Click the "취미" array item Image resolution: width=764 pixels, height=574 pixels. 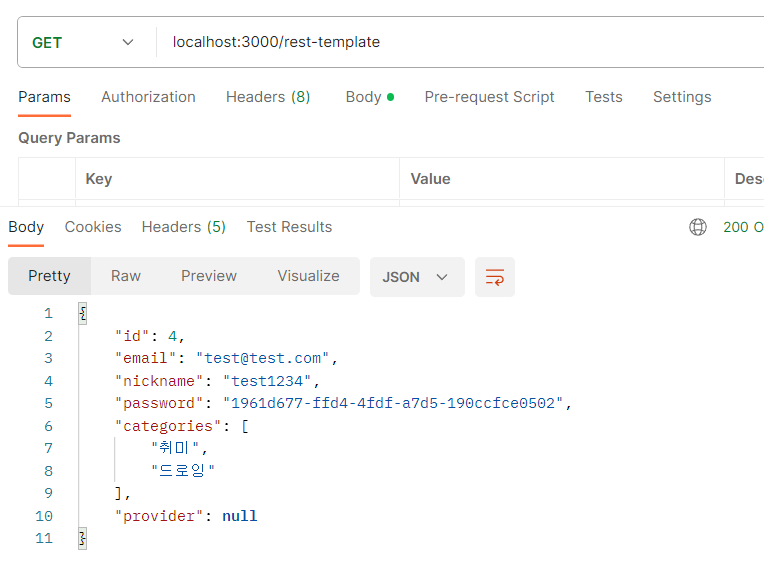[175, 448]
